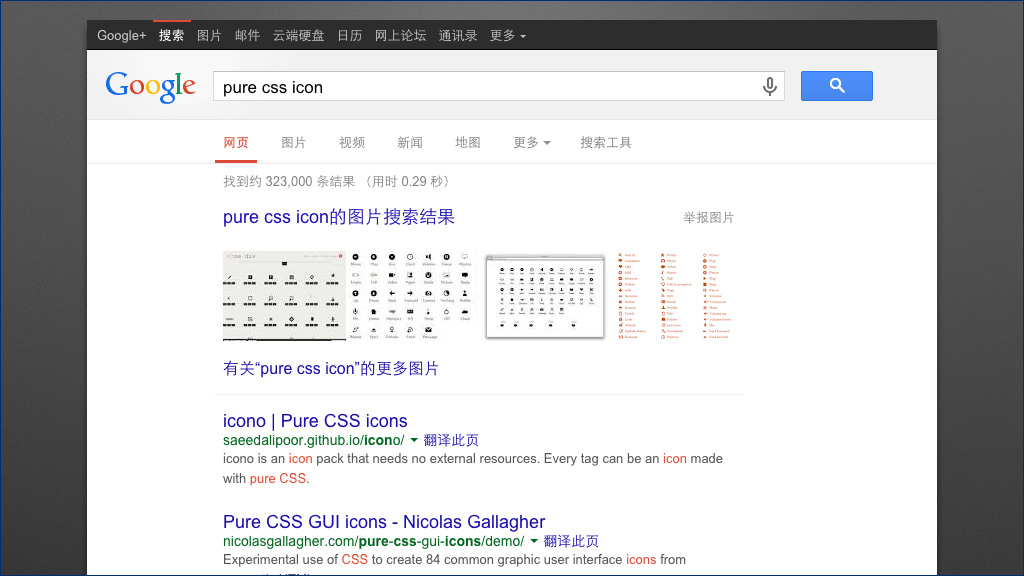Open 云端硬盘 in the top bar
Viewport: 1024px width, 576px height.
point(298,35)
